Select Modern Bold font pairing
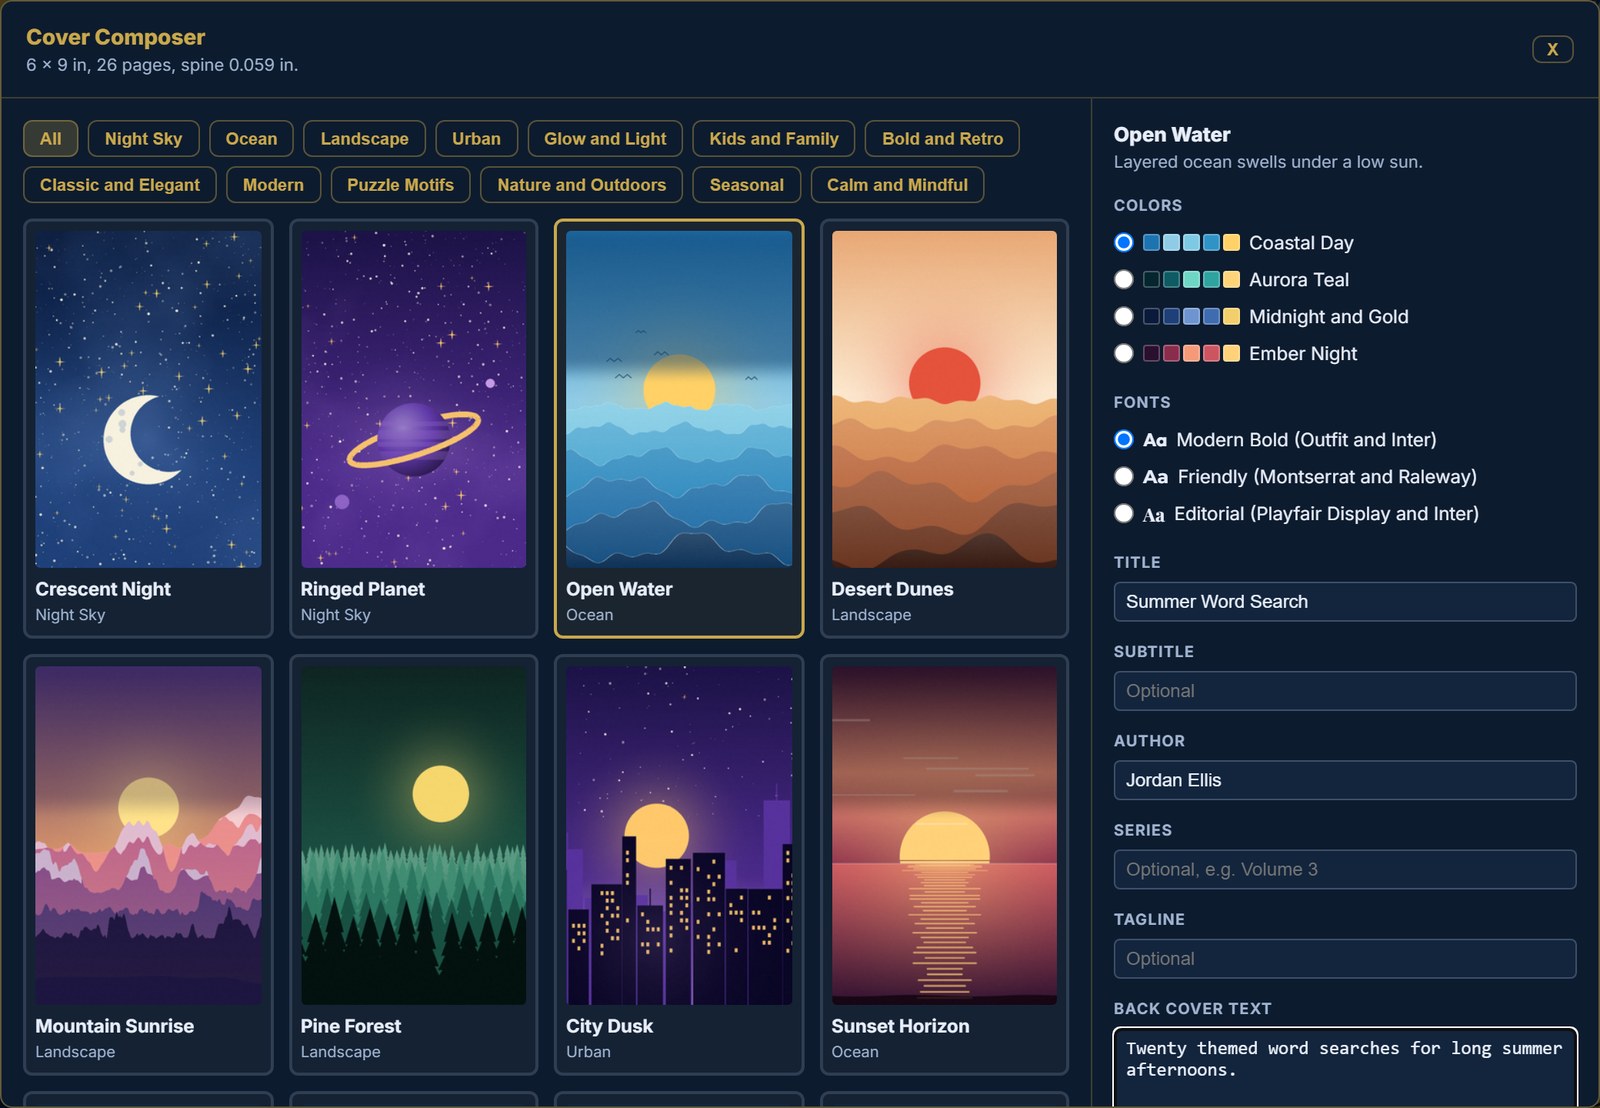This screenshot has width=1600, height=1108. [x=1124, y=440]
